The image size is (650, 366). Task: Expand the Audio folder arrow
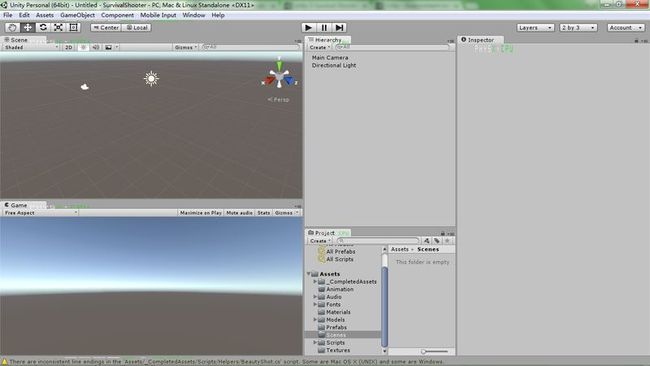coord(315,297)
